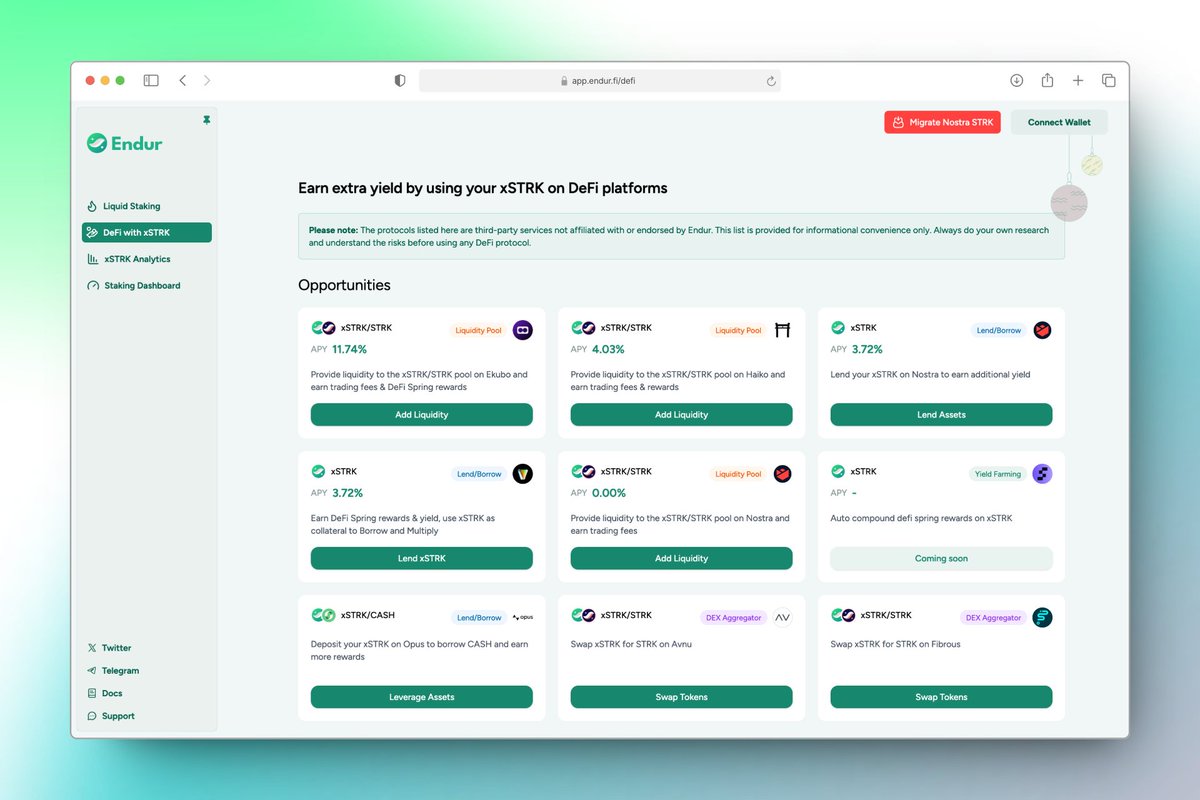Click the 11.74% APY value
This screenshot has width=1200, height=800.
350,349
